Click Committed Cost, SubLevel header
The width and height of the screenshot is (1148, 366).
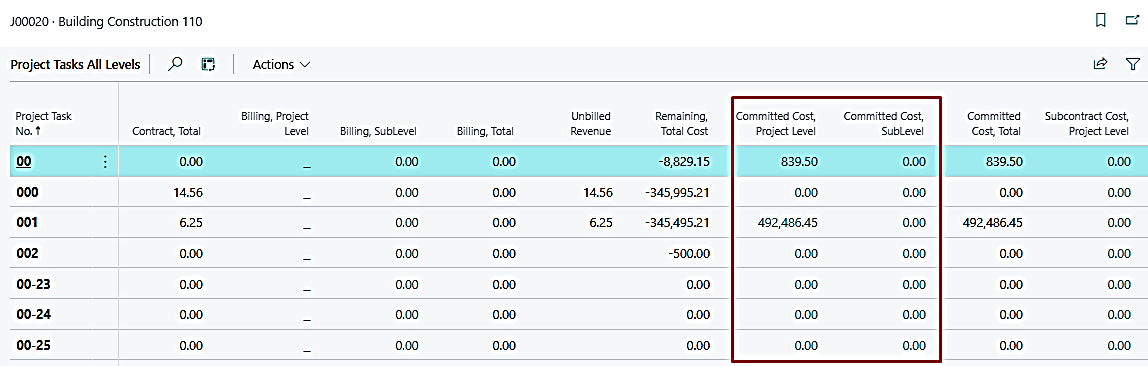[x=884, y=124]
